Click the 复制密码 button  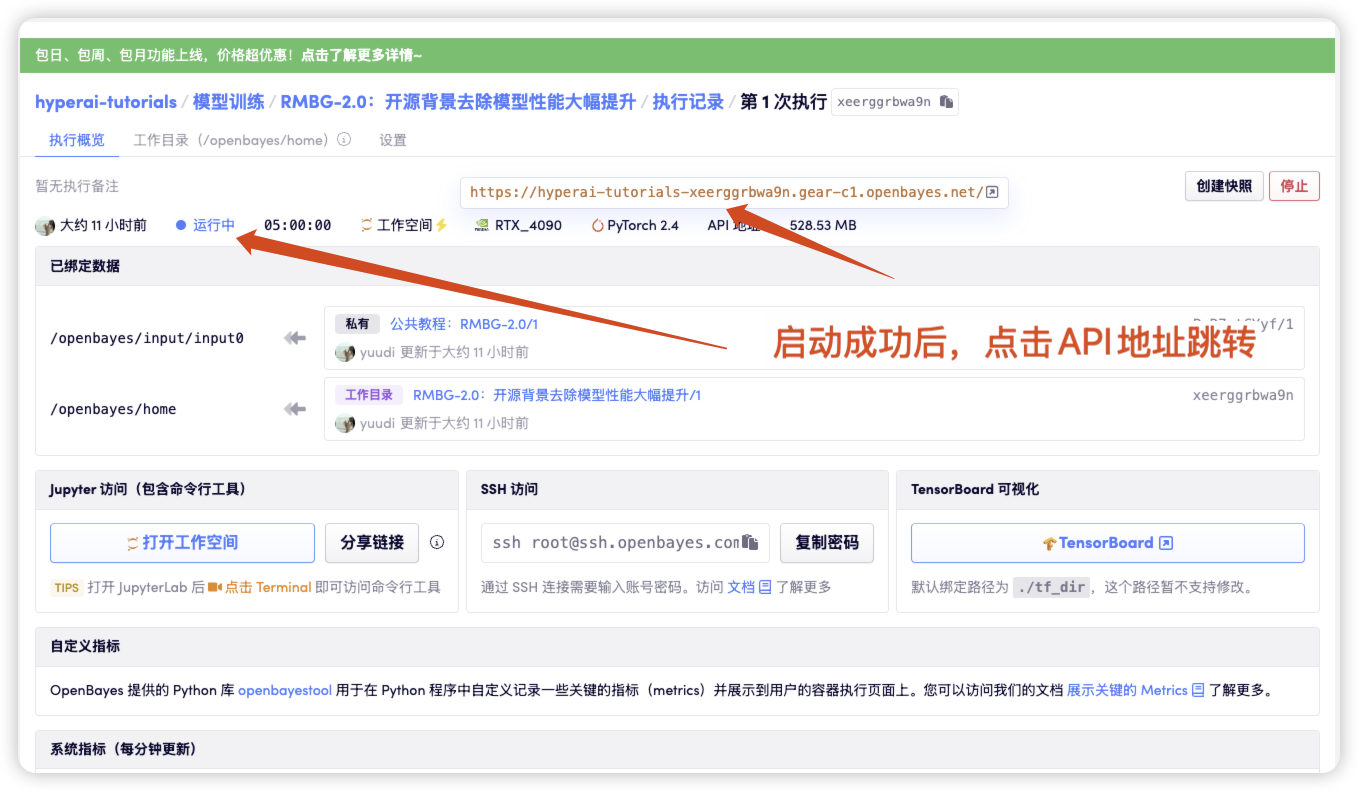(826, 543)
